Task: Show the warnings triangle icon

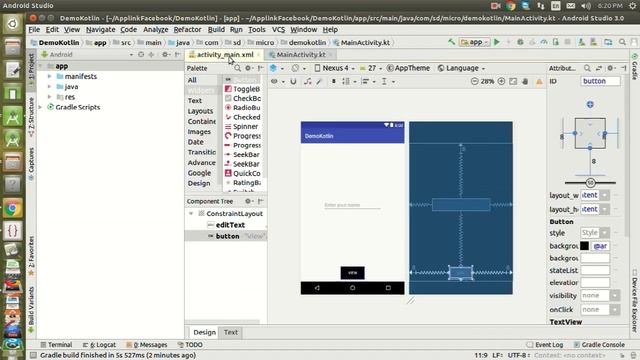Action: pyautogui.click(x=539, y=81)
